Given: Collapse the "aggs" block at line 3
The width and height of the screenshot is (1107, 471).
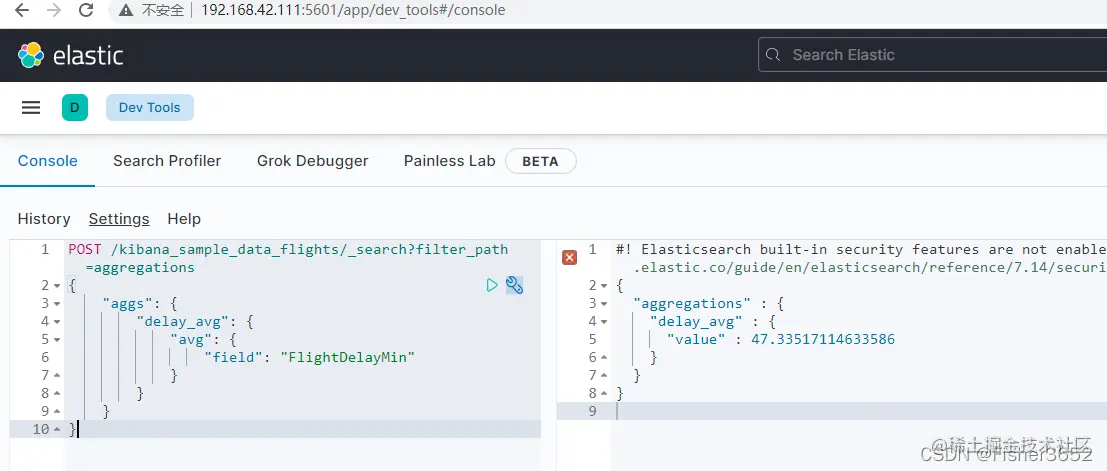Looking at the screenshot, I should pyautogui.click(x=57, y=304).
